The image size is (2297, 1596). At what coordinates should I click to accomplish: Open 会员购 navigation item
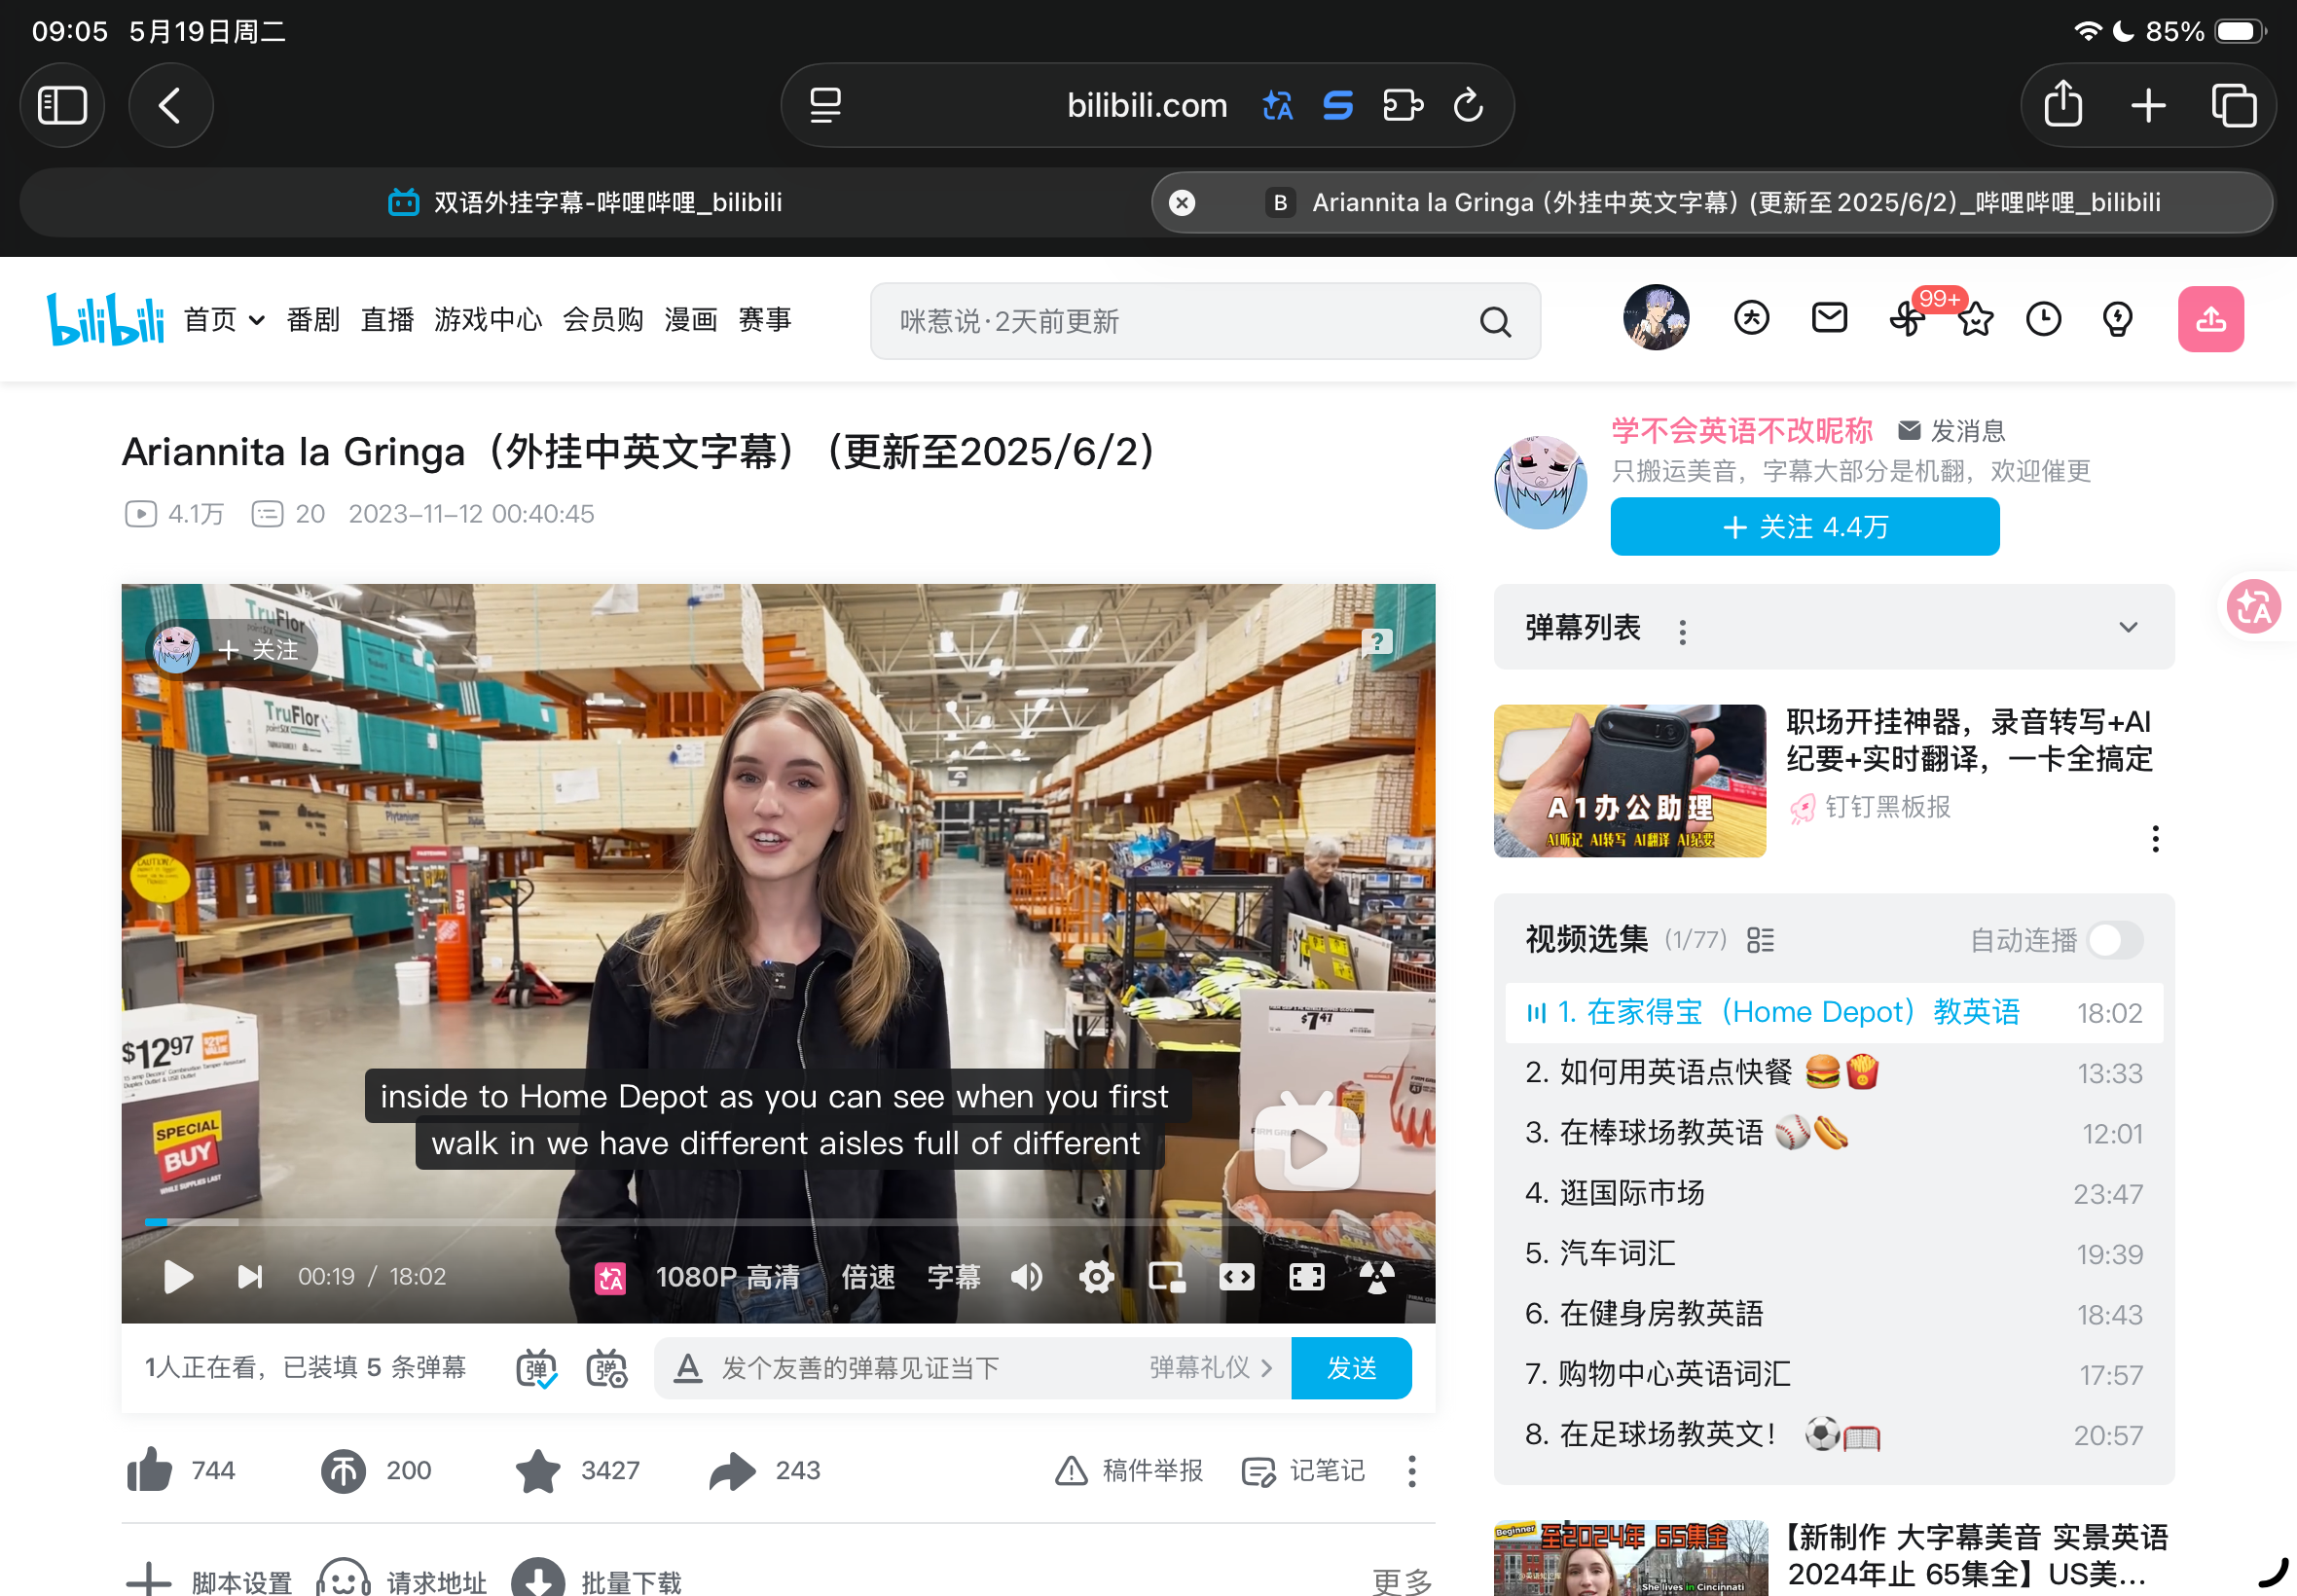point(603,320)
